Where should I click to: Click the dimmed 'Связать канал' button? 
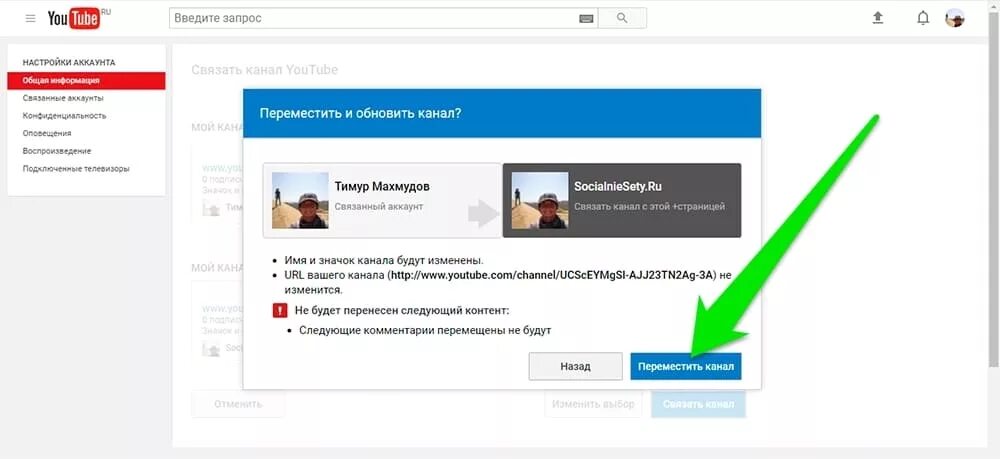tap(698, 404)
